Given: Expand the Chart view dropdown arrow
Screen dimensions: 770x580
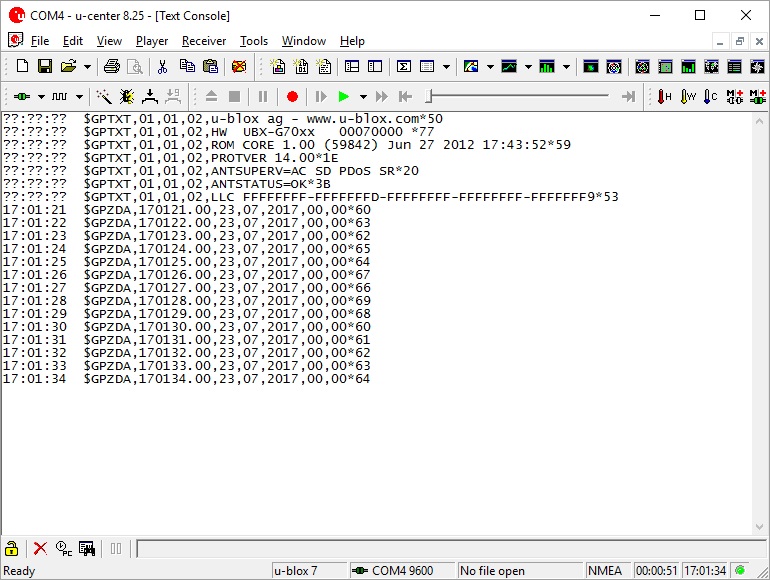Looking at the screenshot, I should point(528,66).
